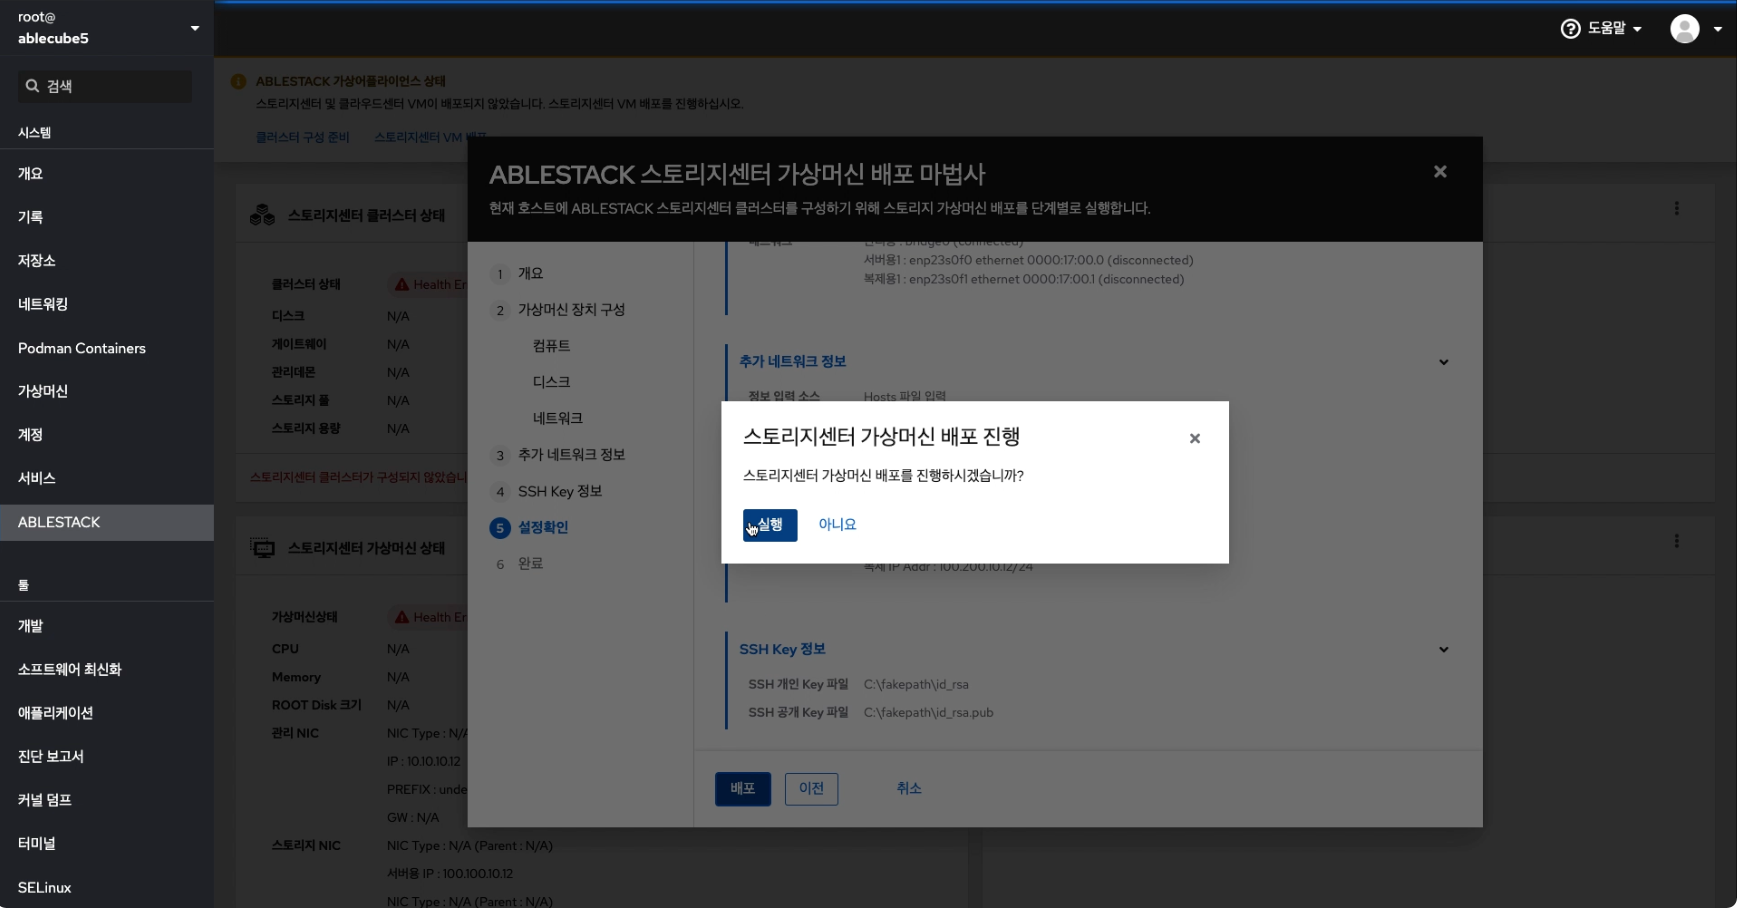Image resolution: width=1737 pixels, height=908 pixels.
Task: Open the 도움말 help menu
Action: click(x=1601, y=29)
